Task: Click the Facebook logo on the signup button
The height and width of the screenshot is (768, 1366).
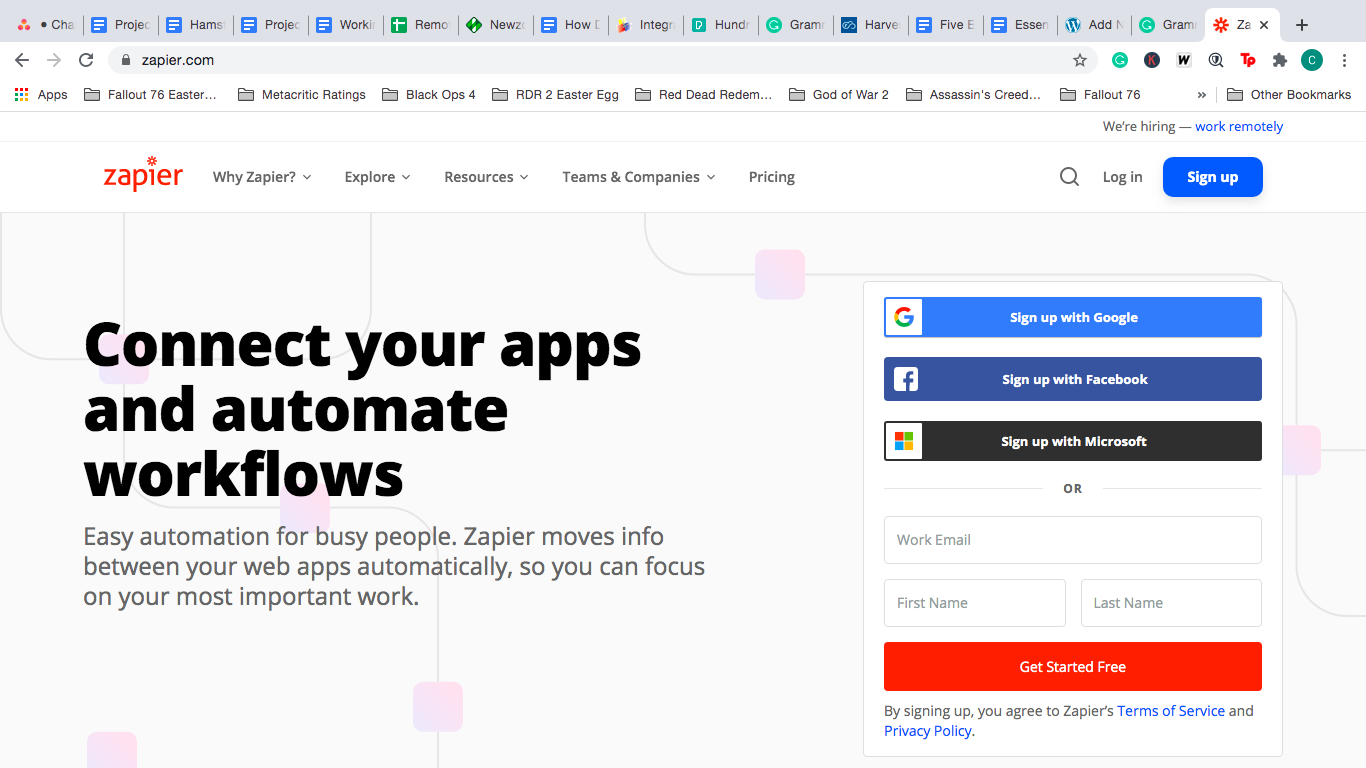Action: (x=906, y=379)
